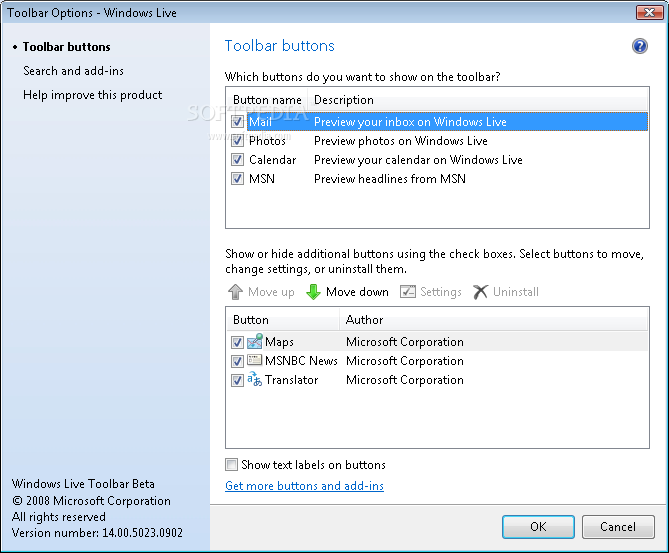This screenshot has height=553, width=669.
Task: Uncheck the Photos button checkbox
Action: [x=237, y=141]
